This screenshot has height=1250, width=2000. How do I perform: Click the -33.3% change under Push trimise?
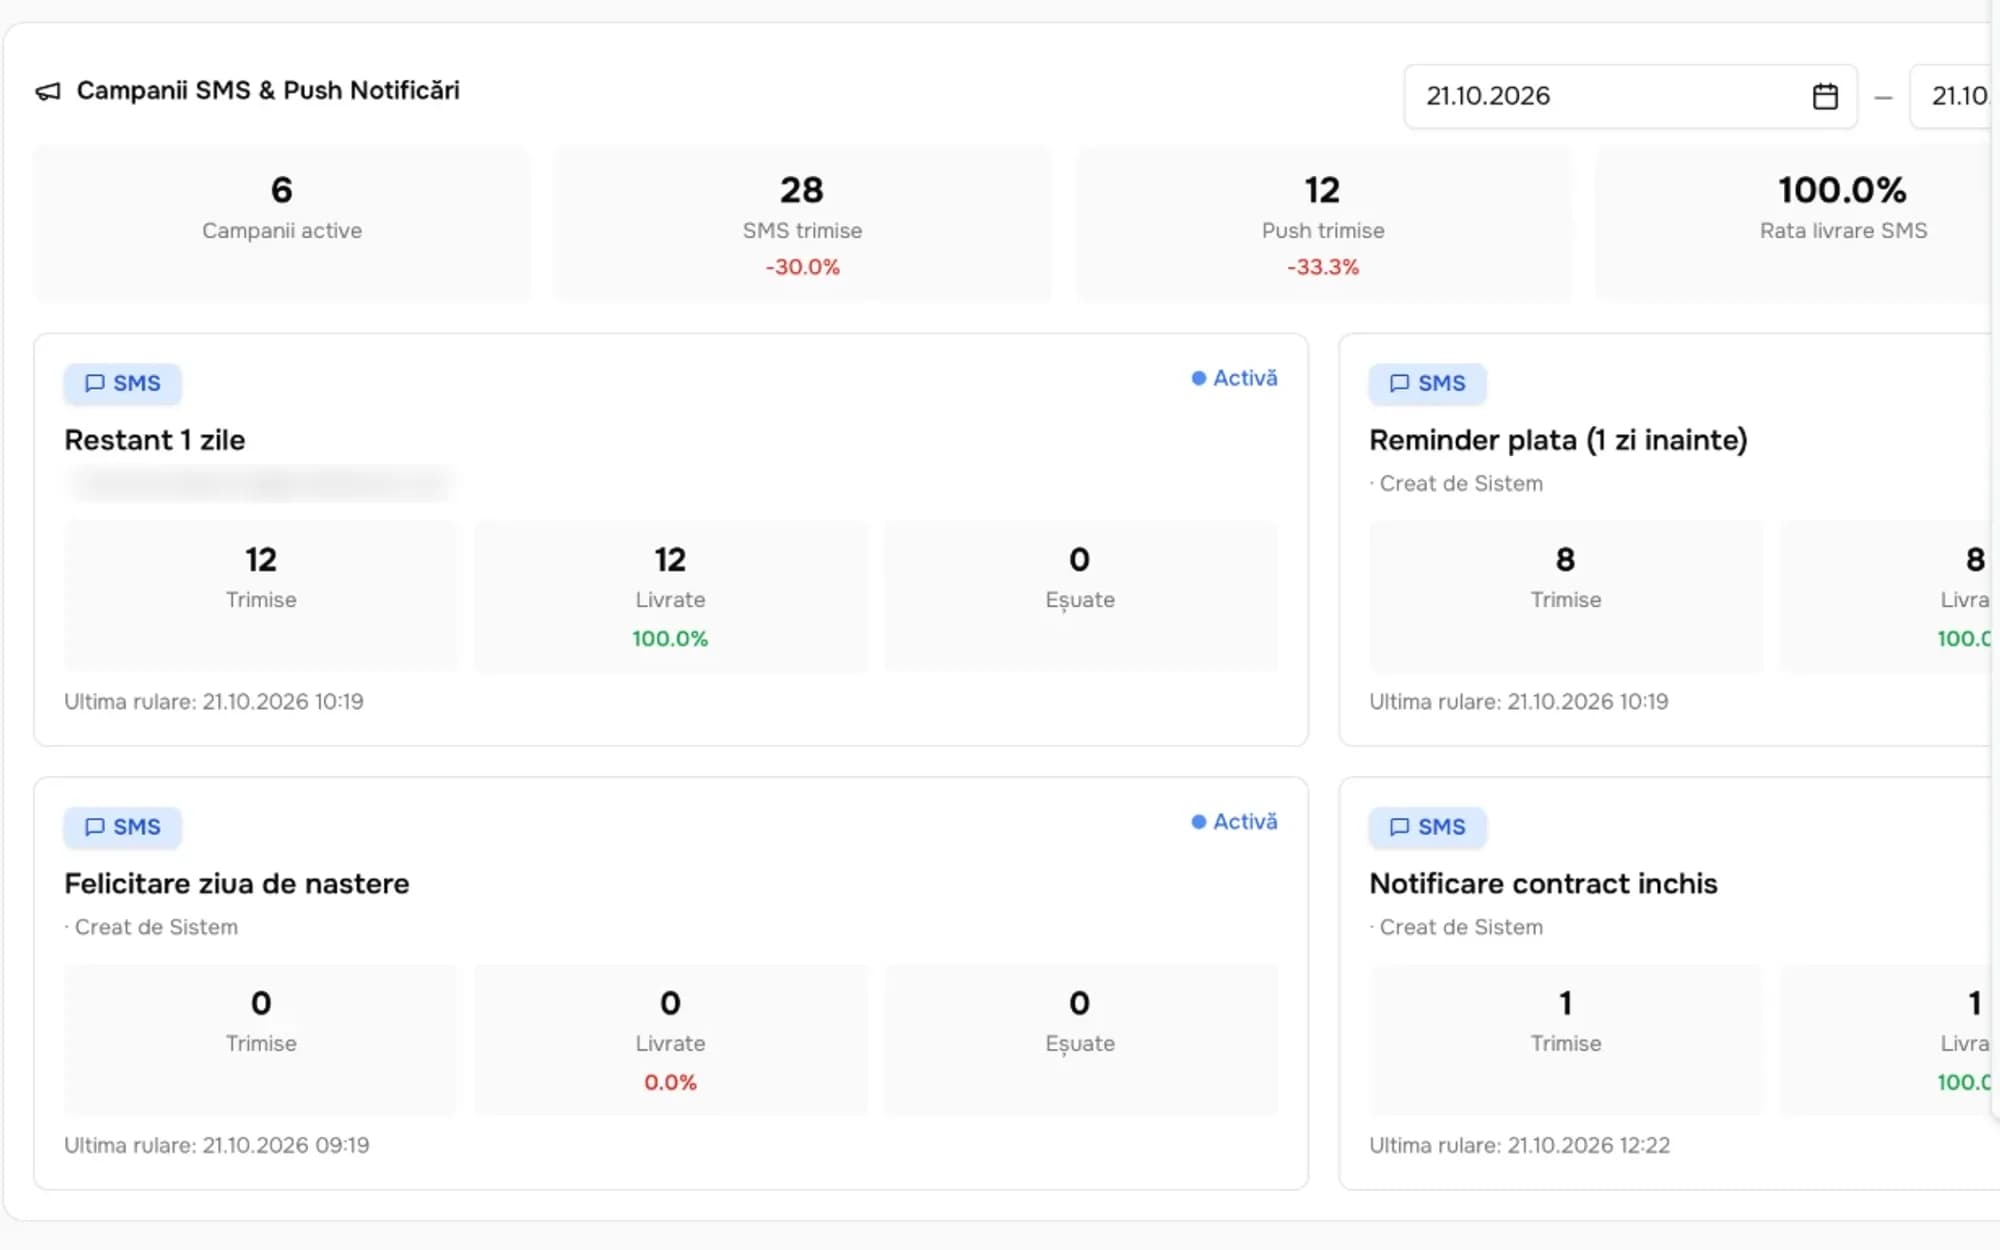(x=1323, y=267)
